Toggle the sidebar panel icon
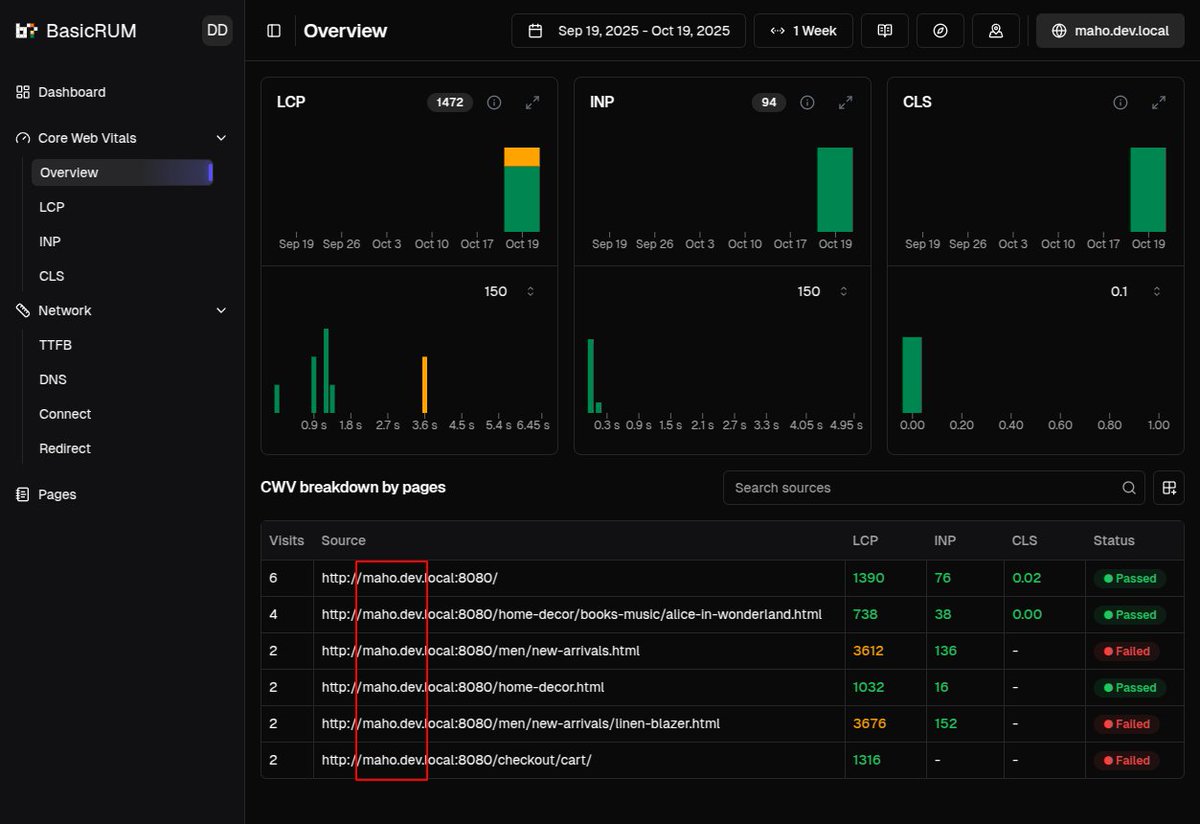This screenshot has height=824, width=1200. pos(274,31)
